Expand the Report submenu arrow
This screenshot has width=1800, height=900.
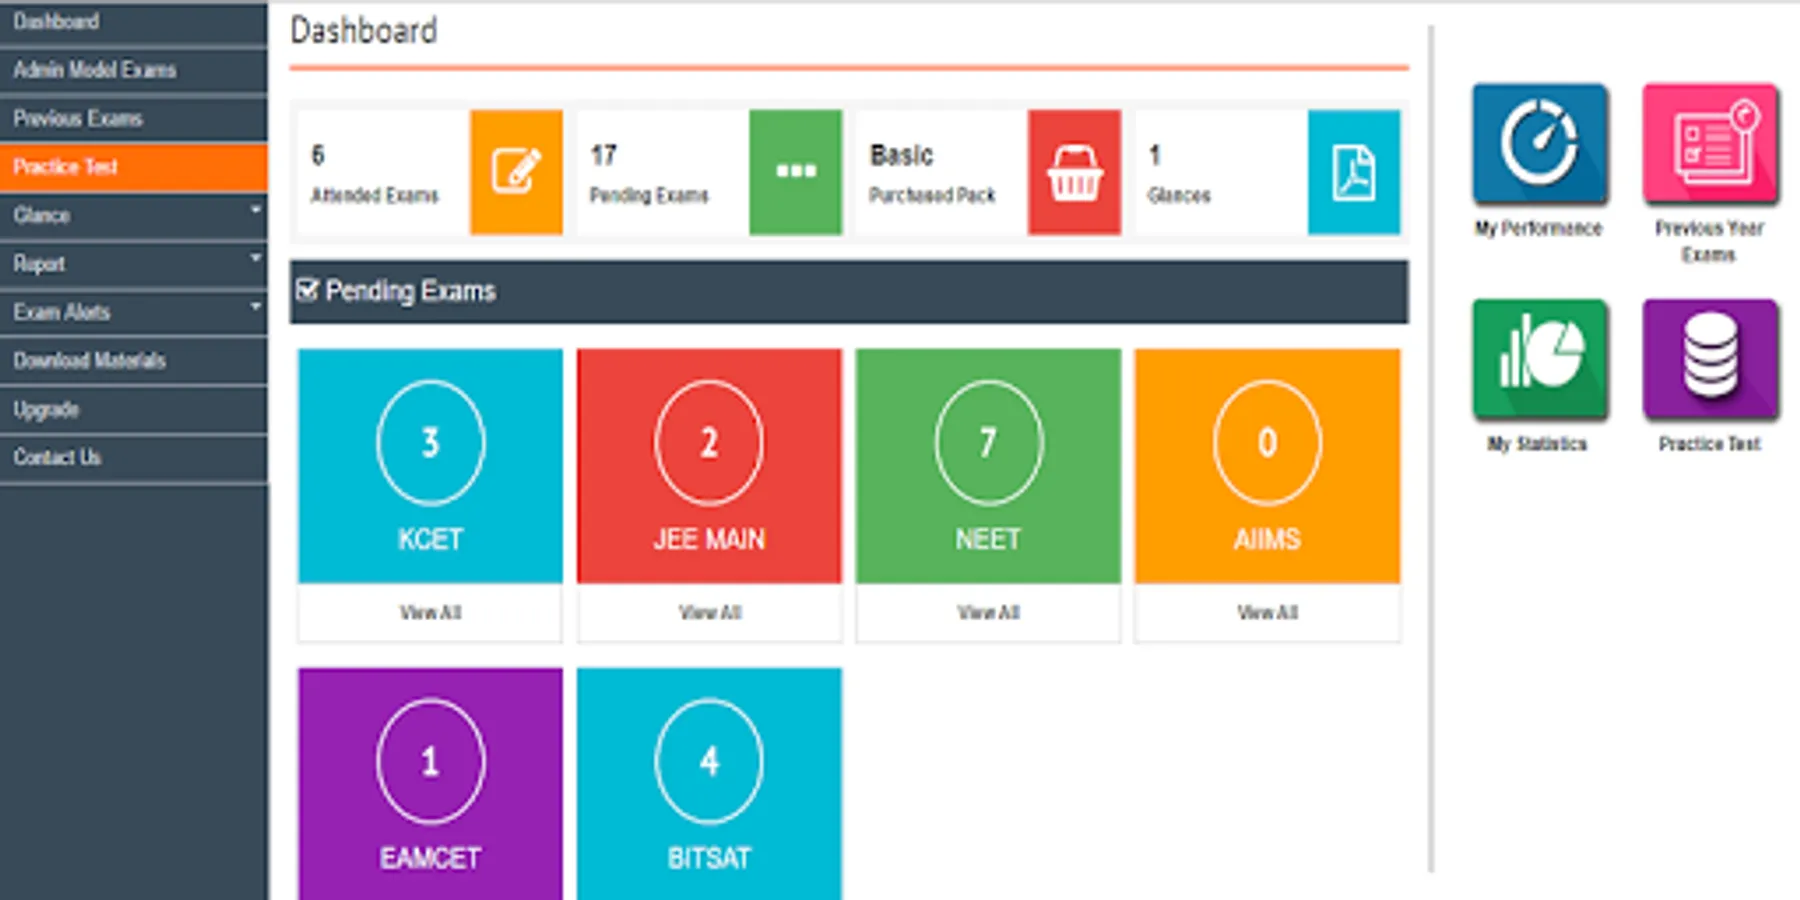[x=255, y=258]
